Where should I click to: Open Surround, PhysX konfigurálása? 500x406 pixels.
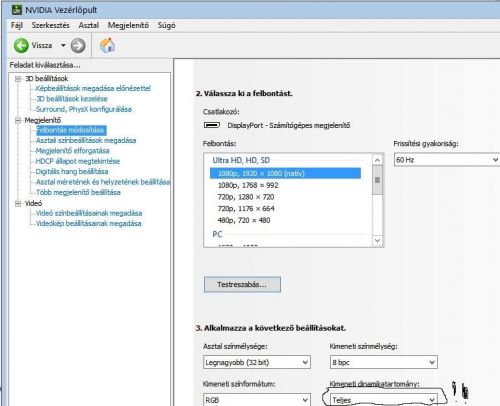[84, 109]
